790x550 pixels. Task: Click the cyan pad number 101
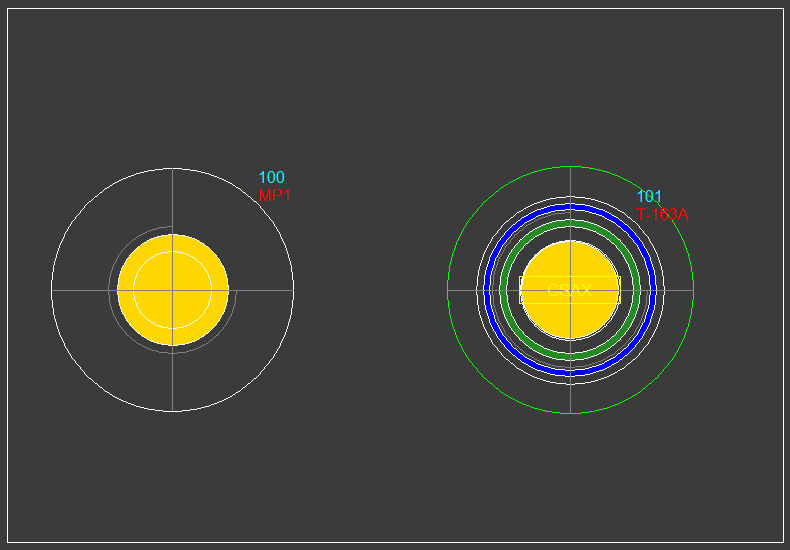pyautogui.click(x=649, y=196)
